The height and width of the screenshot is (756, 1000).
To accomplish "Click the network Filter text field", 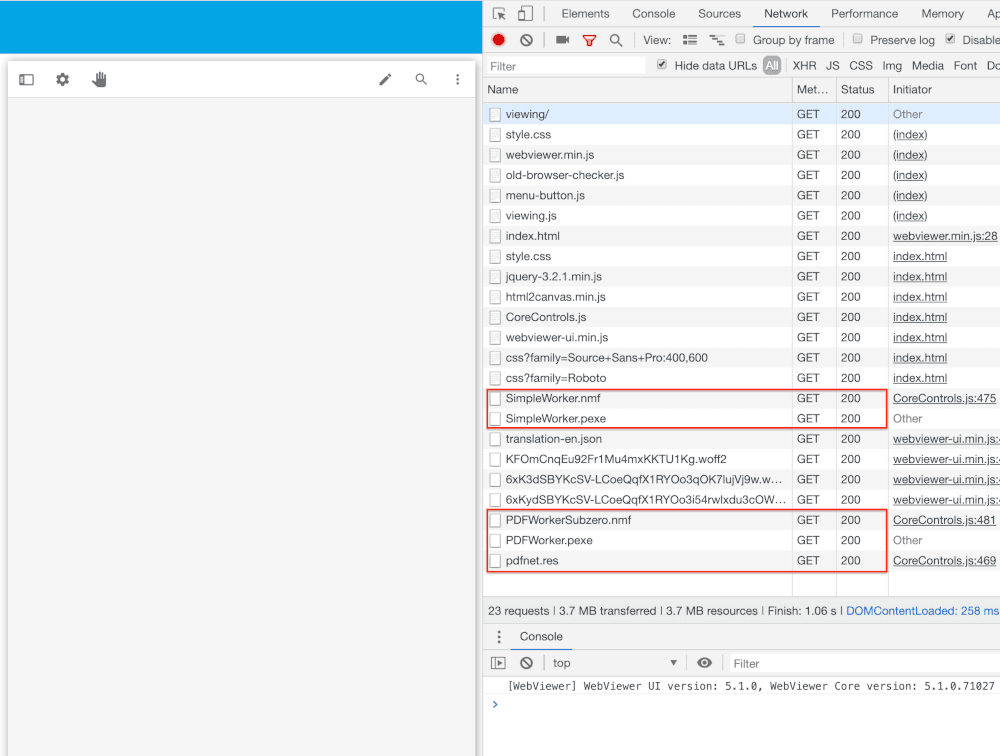I will (x=565, y=66).
